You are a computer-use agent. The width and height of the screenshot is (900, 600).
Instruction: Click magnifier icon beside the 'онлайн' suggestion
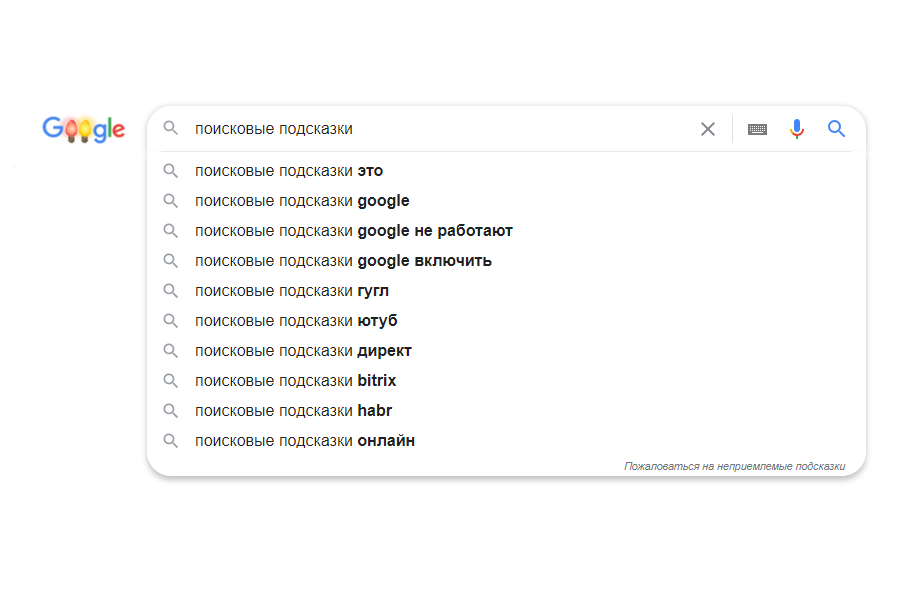[x=171, y=441]
